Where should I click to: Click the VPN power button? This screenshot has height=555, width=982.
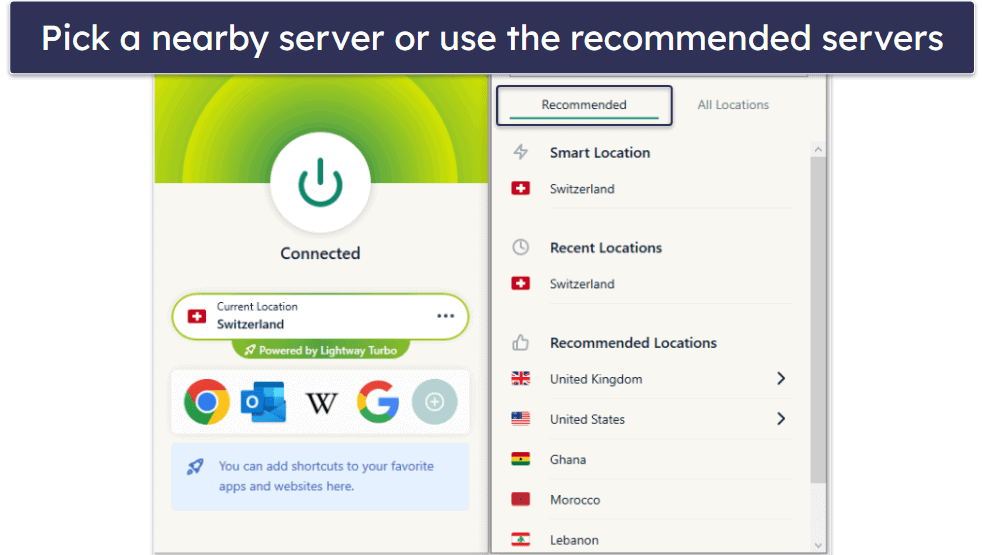[320, 182]
